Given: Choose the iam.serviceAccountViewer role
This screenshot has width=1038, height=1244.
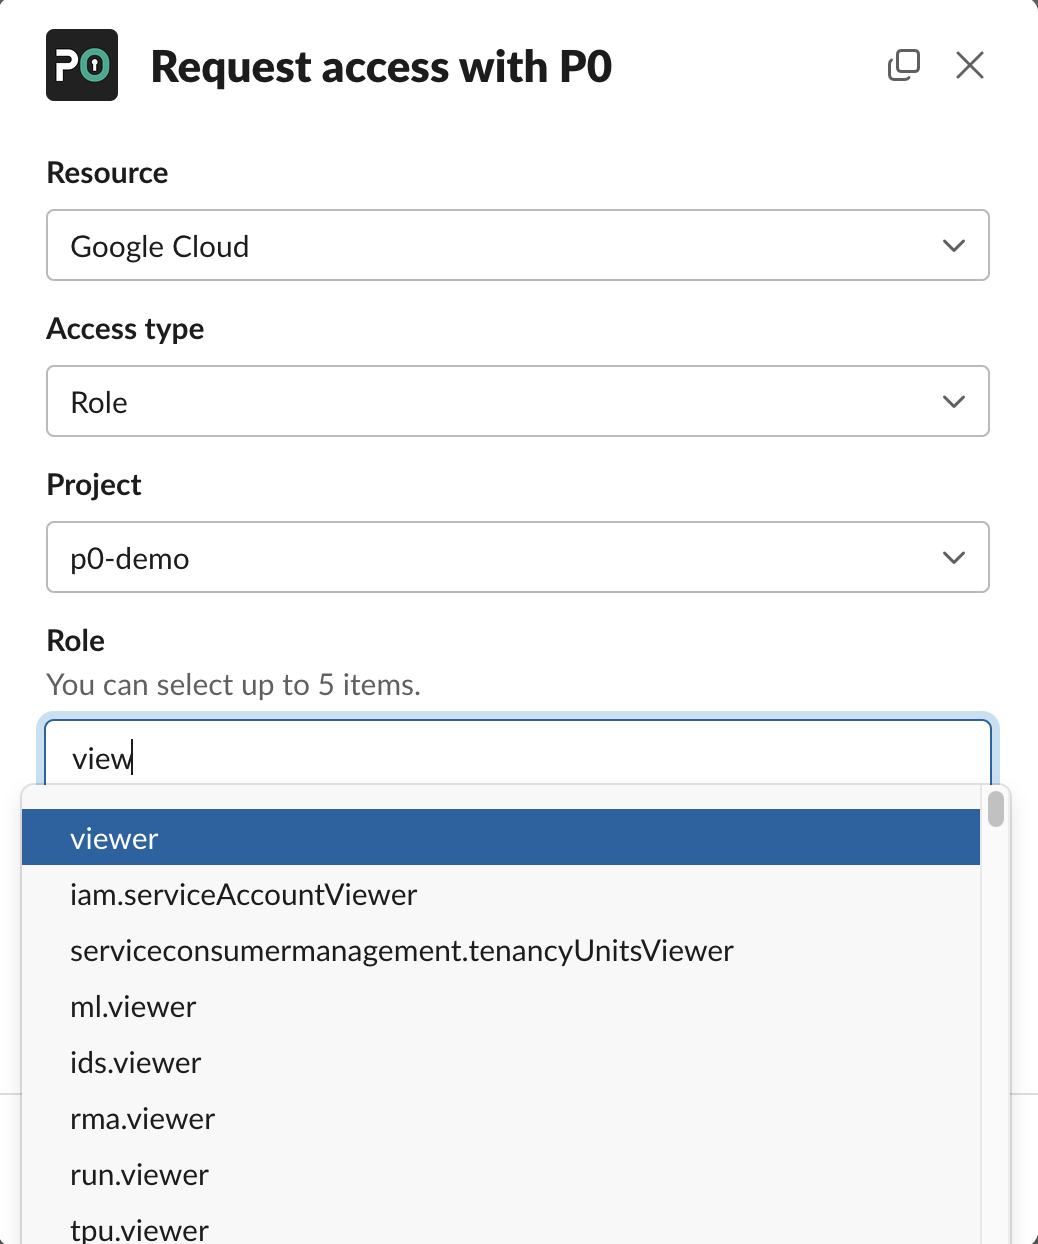Looking at the screenshot, I should 244,895.
